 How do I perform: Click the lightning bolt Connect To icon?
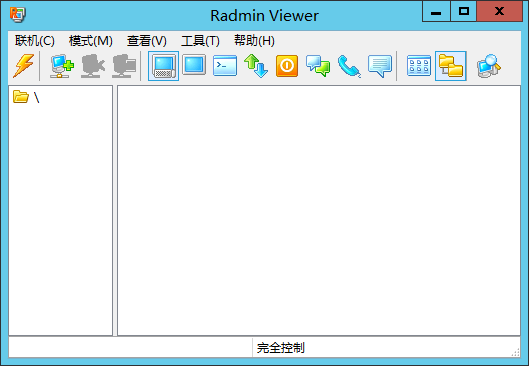(x=24, y=66)
